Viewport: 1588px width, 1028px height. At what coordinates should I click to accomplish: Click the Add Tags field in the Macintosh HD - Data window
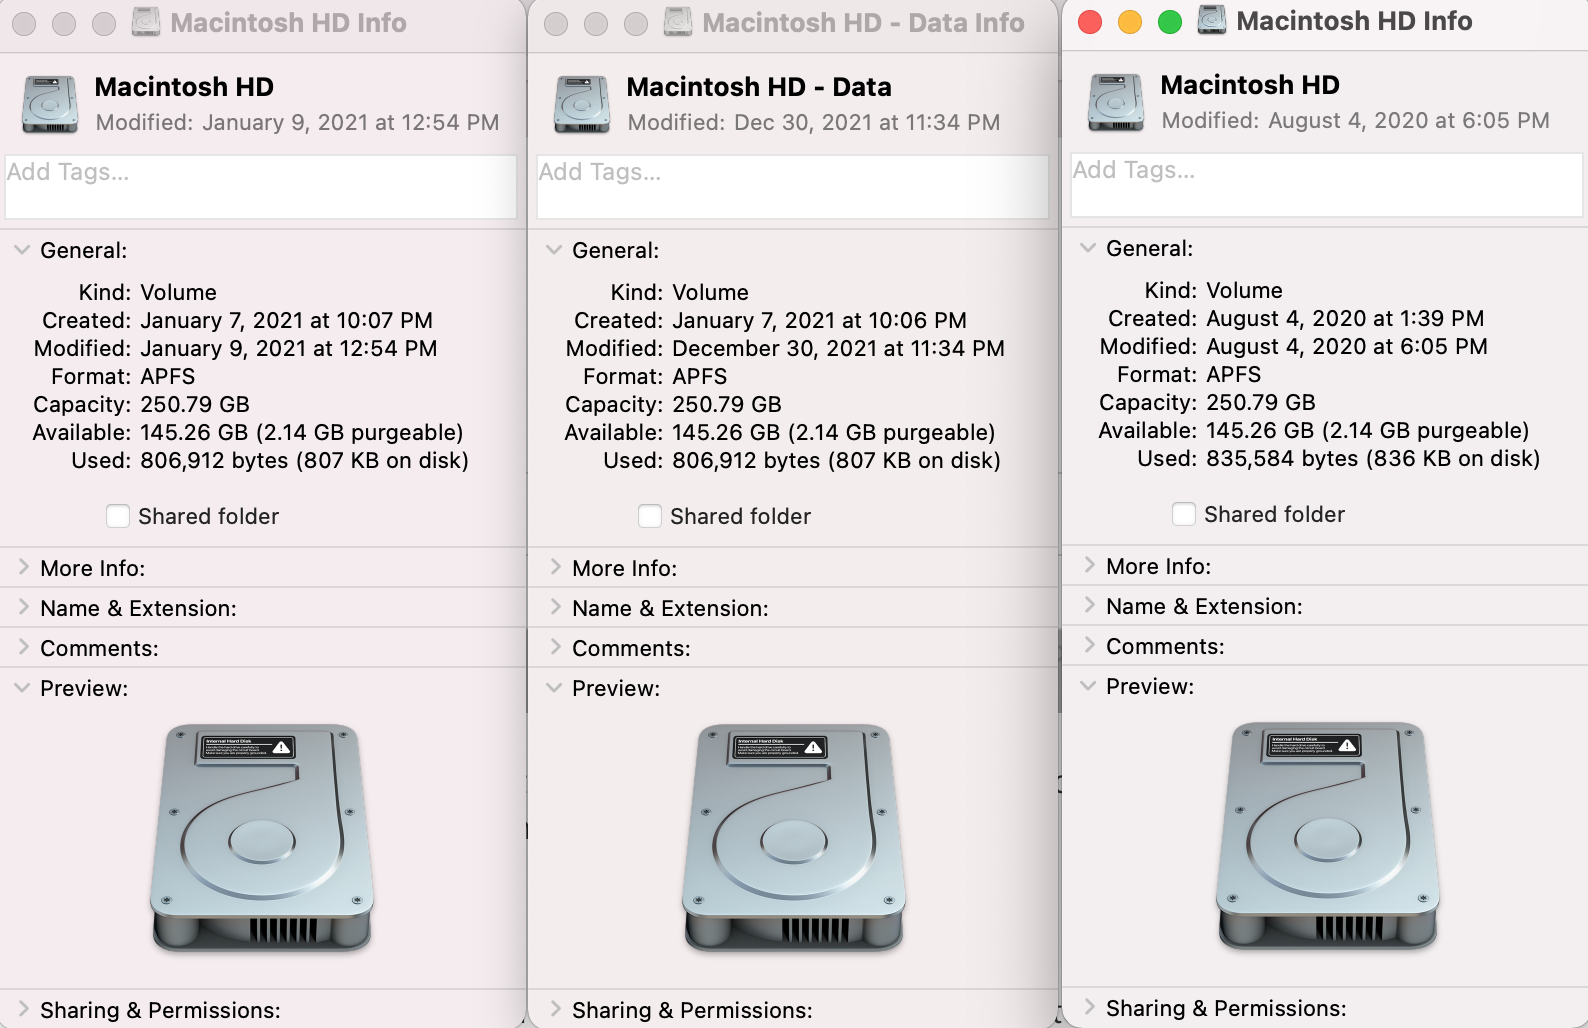point(793,187)
